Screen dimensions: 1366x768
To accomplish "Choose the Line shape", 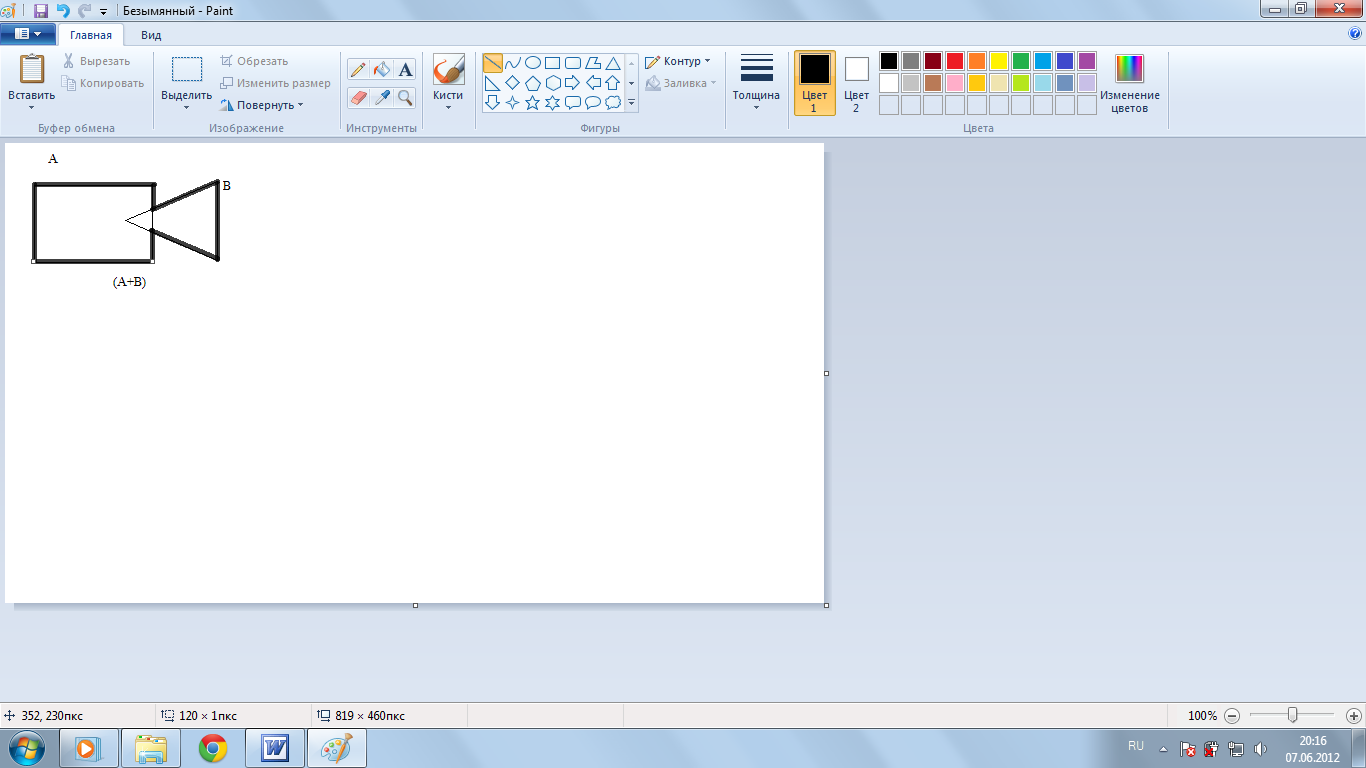I will click(x=493, y=63).
